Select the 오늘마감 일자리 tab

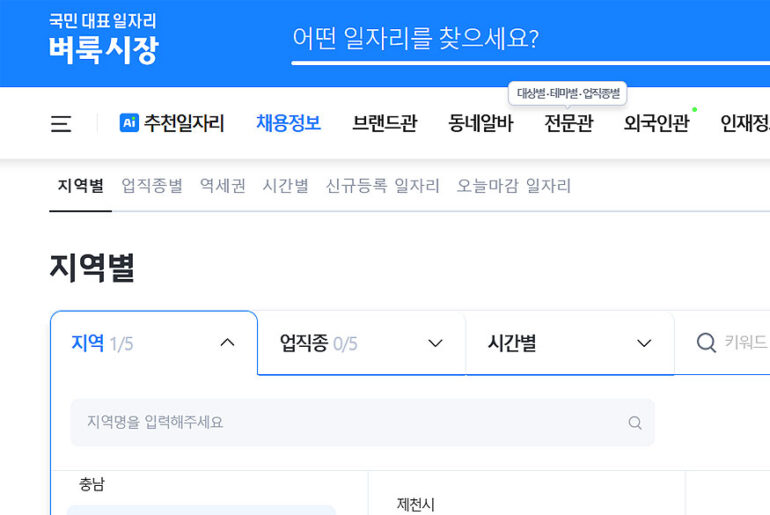tap(513, 186)
